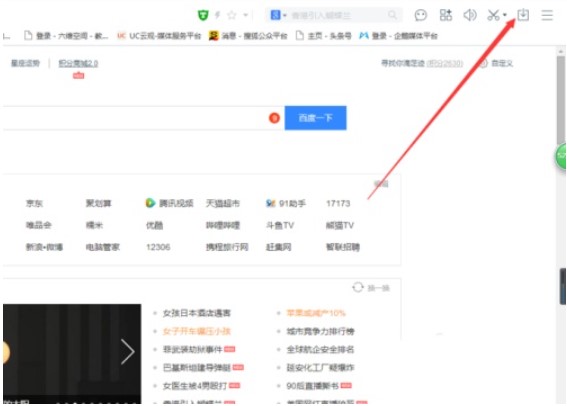This screenshot has height=406, width=567.
Task: Open the 京东 site link
Action: tap(34, 204)
